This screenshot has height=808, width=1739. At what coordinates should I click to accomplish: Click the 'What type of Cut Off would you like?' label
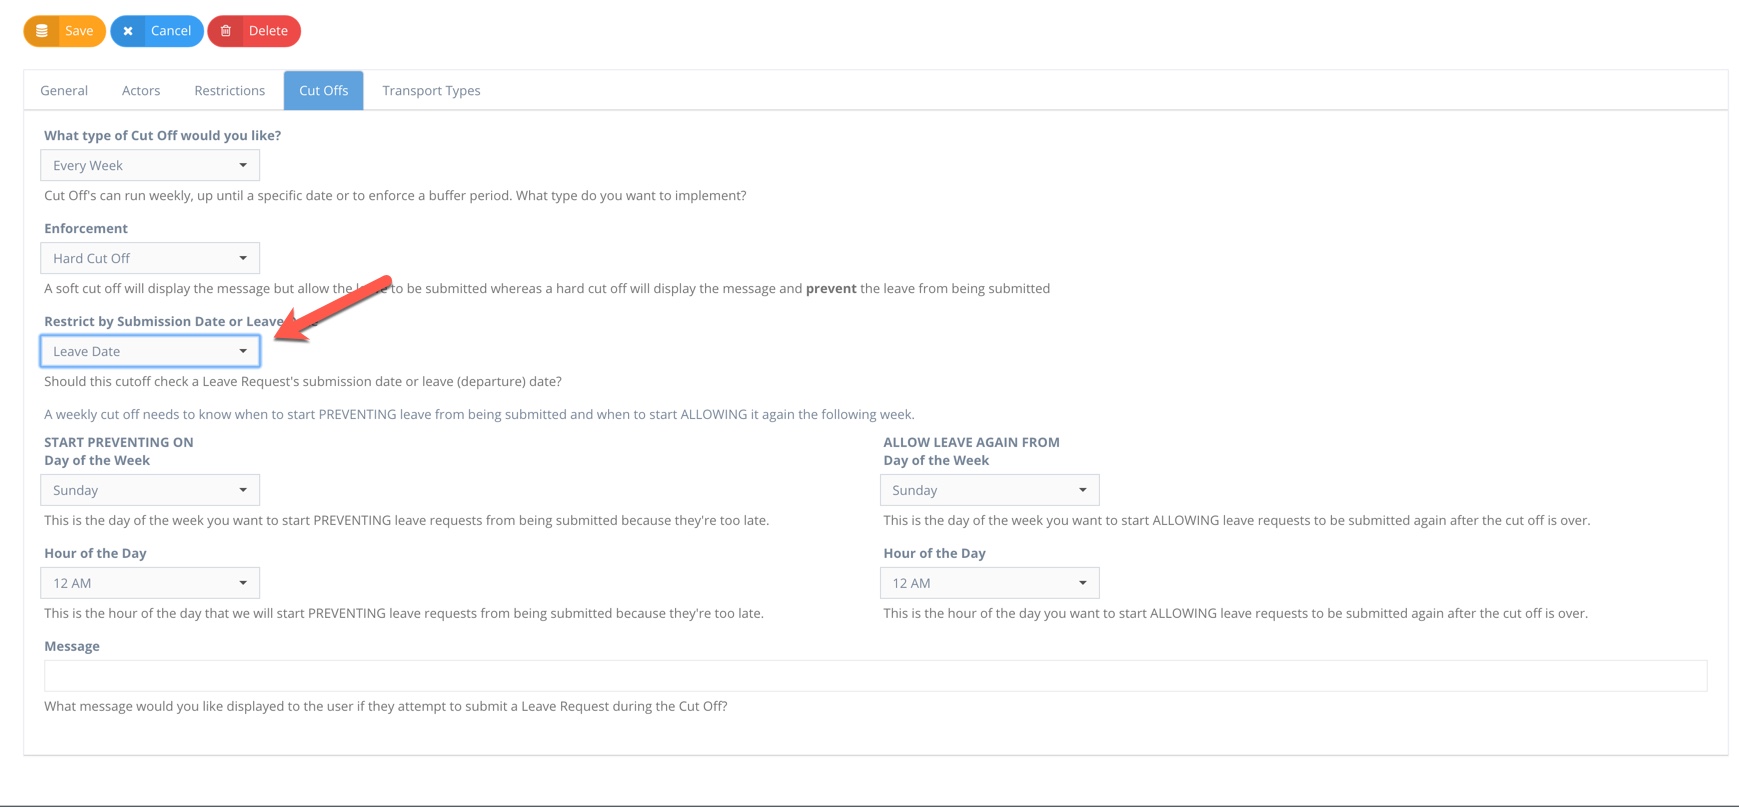(163, 135)
